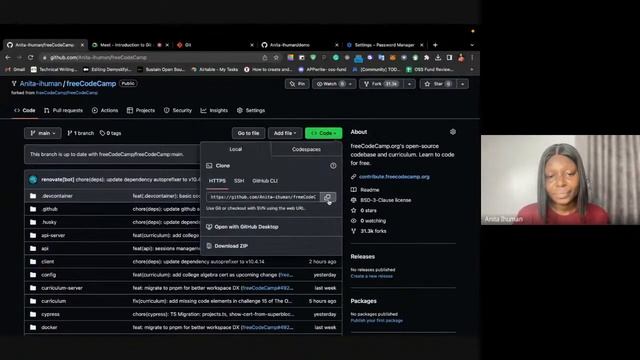Open the docker folder
640x360 pixels.
(x=49, y=327)
